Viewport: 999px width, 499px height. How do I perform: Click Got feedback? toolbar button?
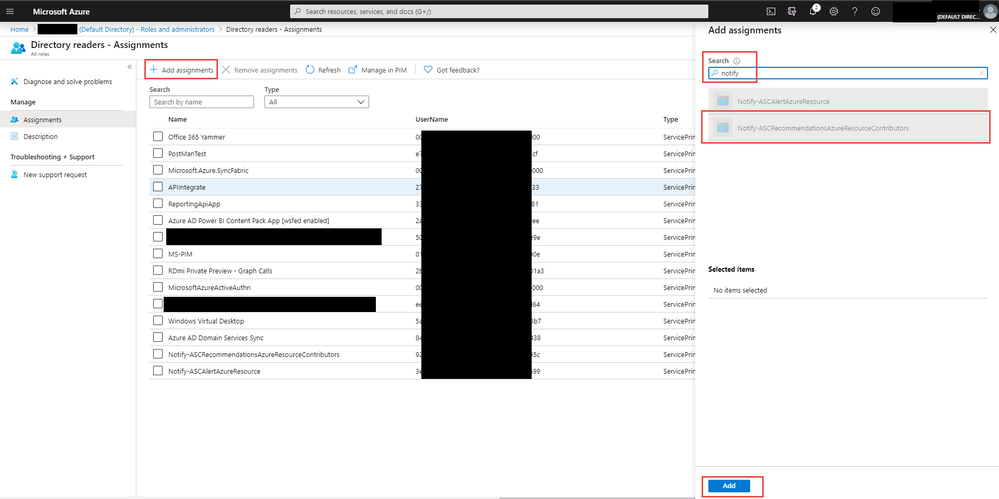[452, 69]
